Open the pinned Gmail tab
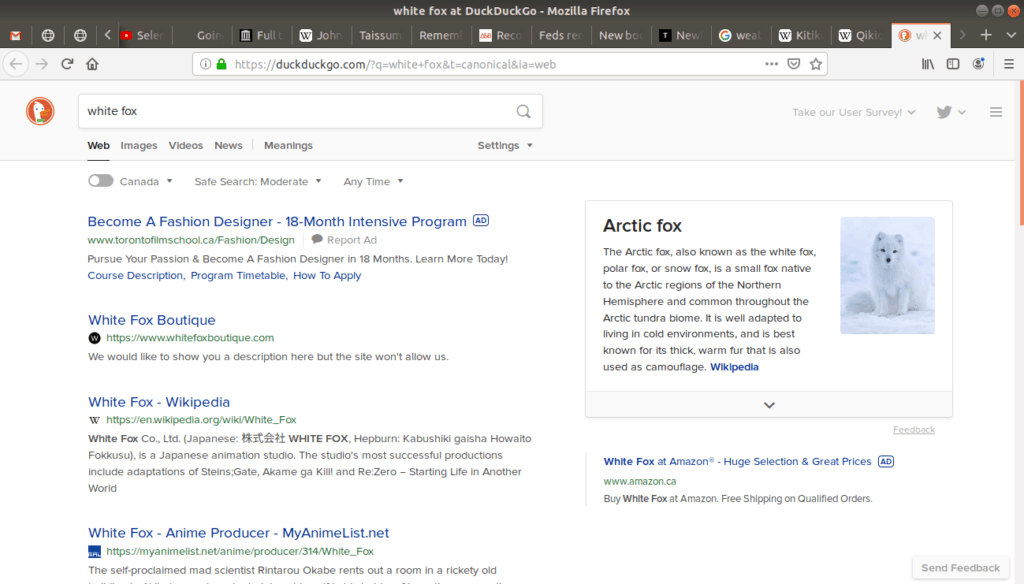 (x=16, y=35)
